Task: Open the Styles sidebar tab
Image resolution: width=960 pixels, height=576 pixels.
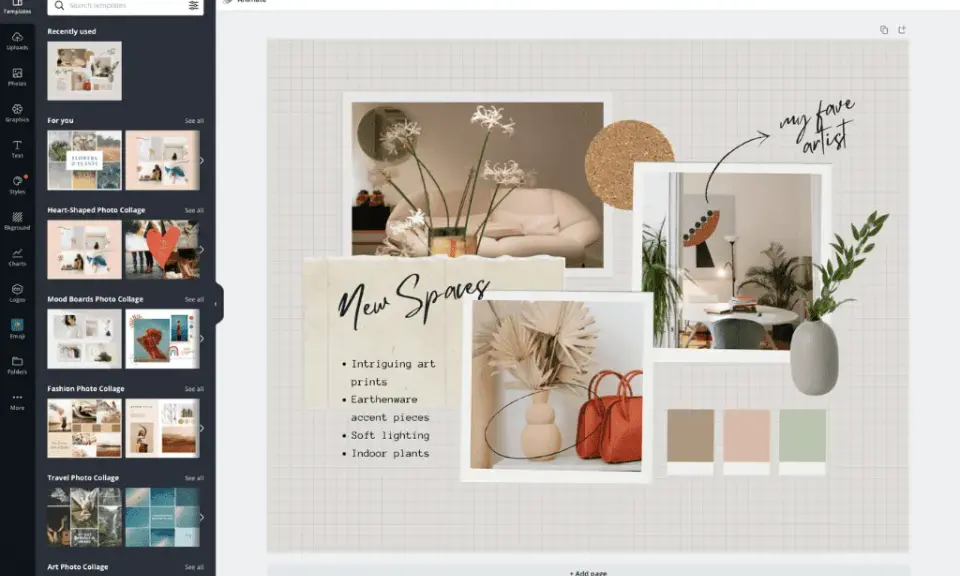Action: pyautogui.click(x=17, y=185)
